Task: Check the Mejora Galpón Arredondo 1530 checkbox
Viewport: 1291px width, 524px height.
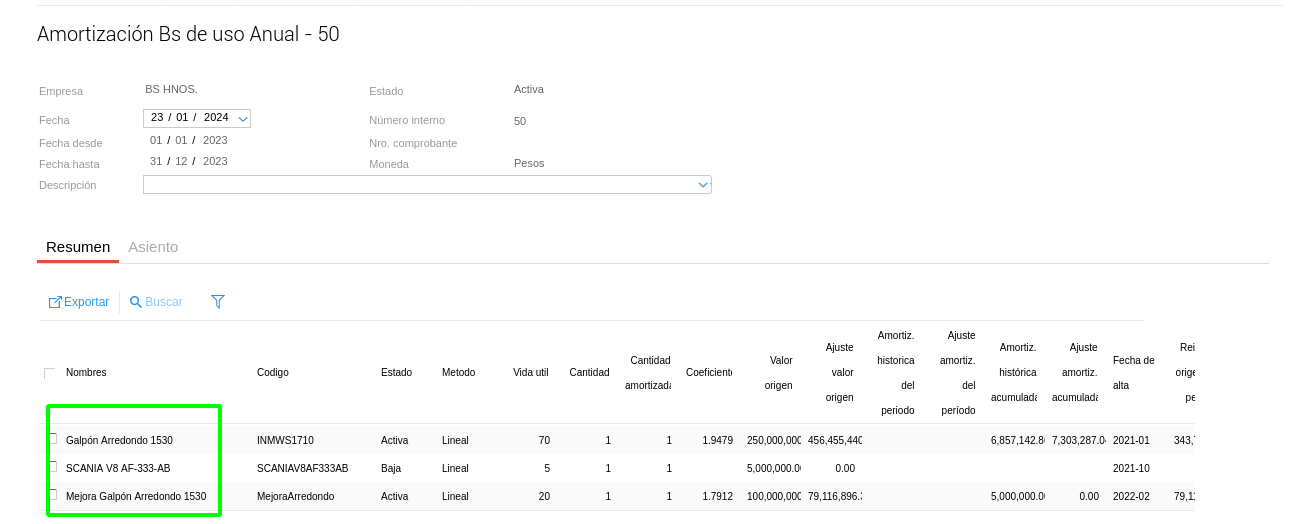Action: click(x=52, y=494)
